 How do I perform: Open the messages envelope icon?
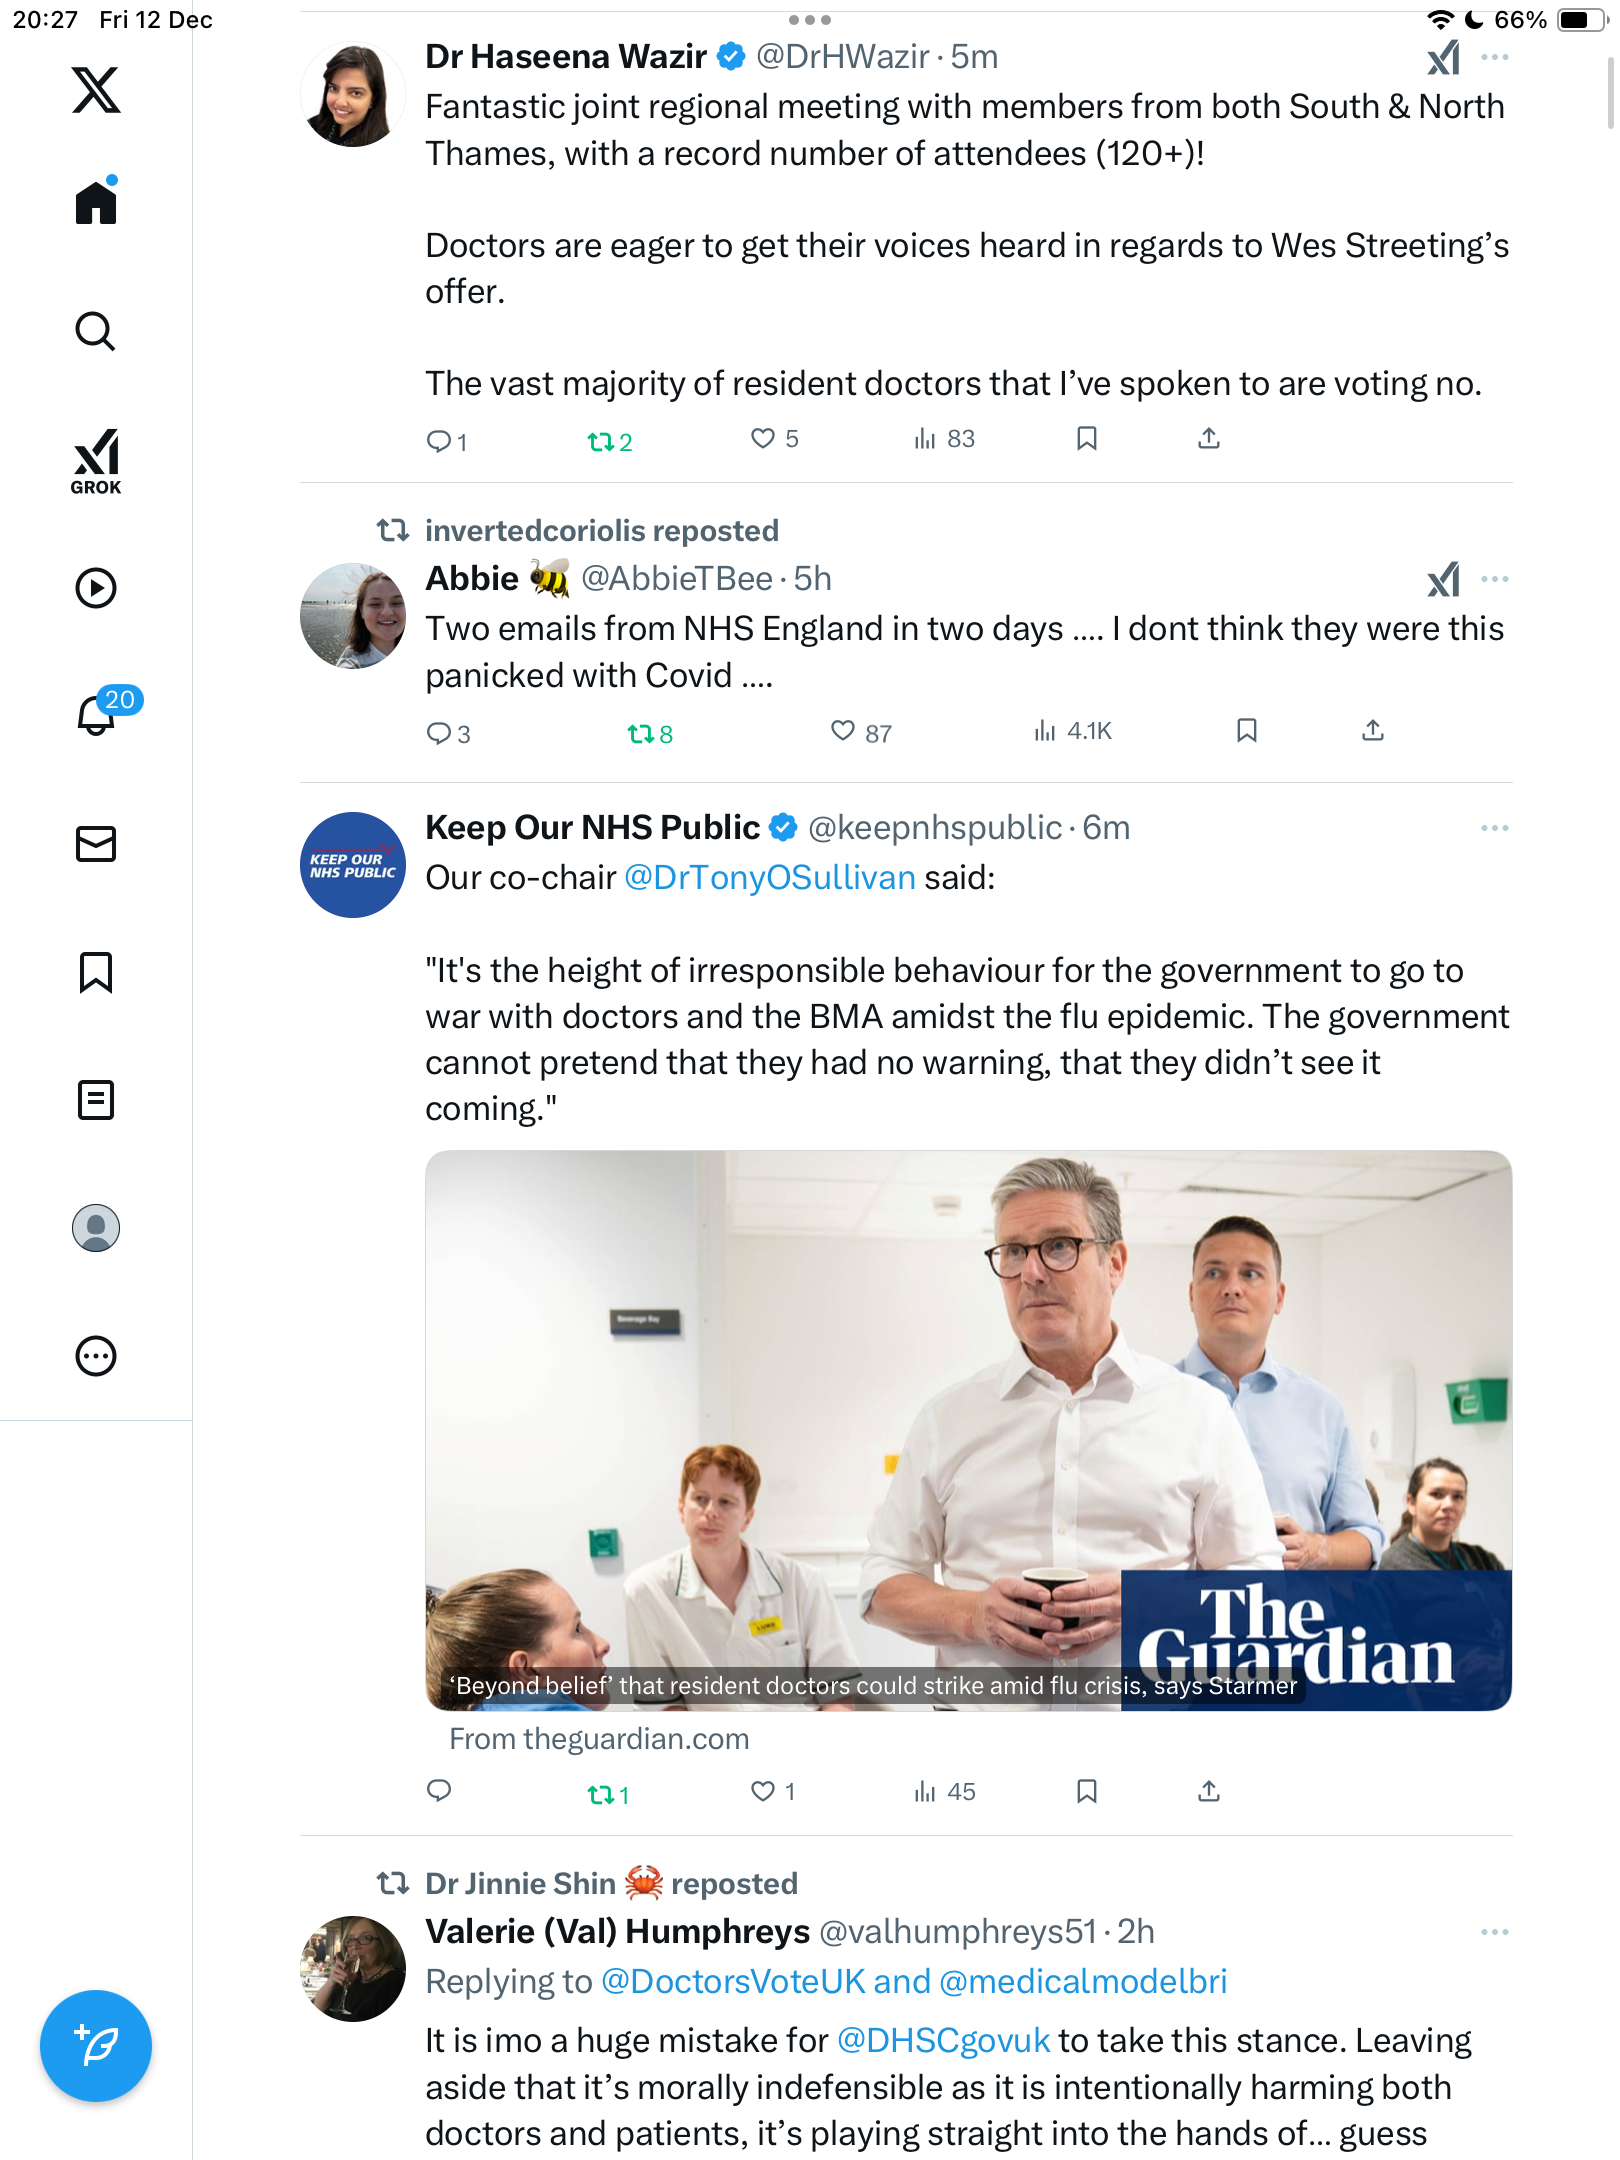(96, 844)
